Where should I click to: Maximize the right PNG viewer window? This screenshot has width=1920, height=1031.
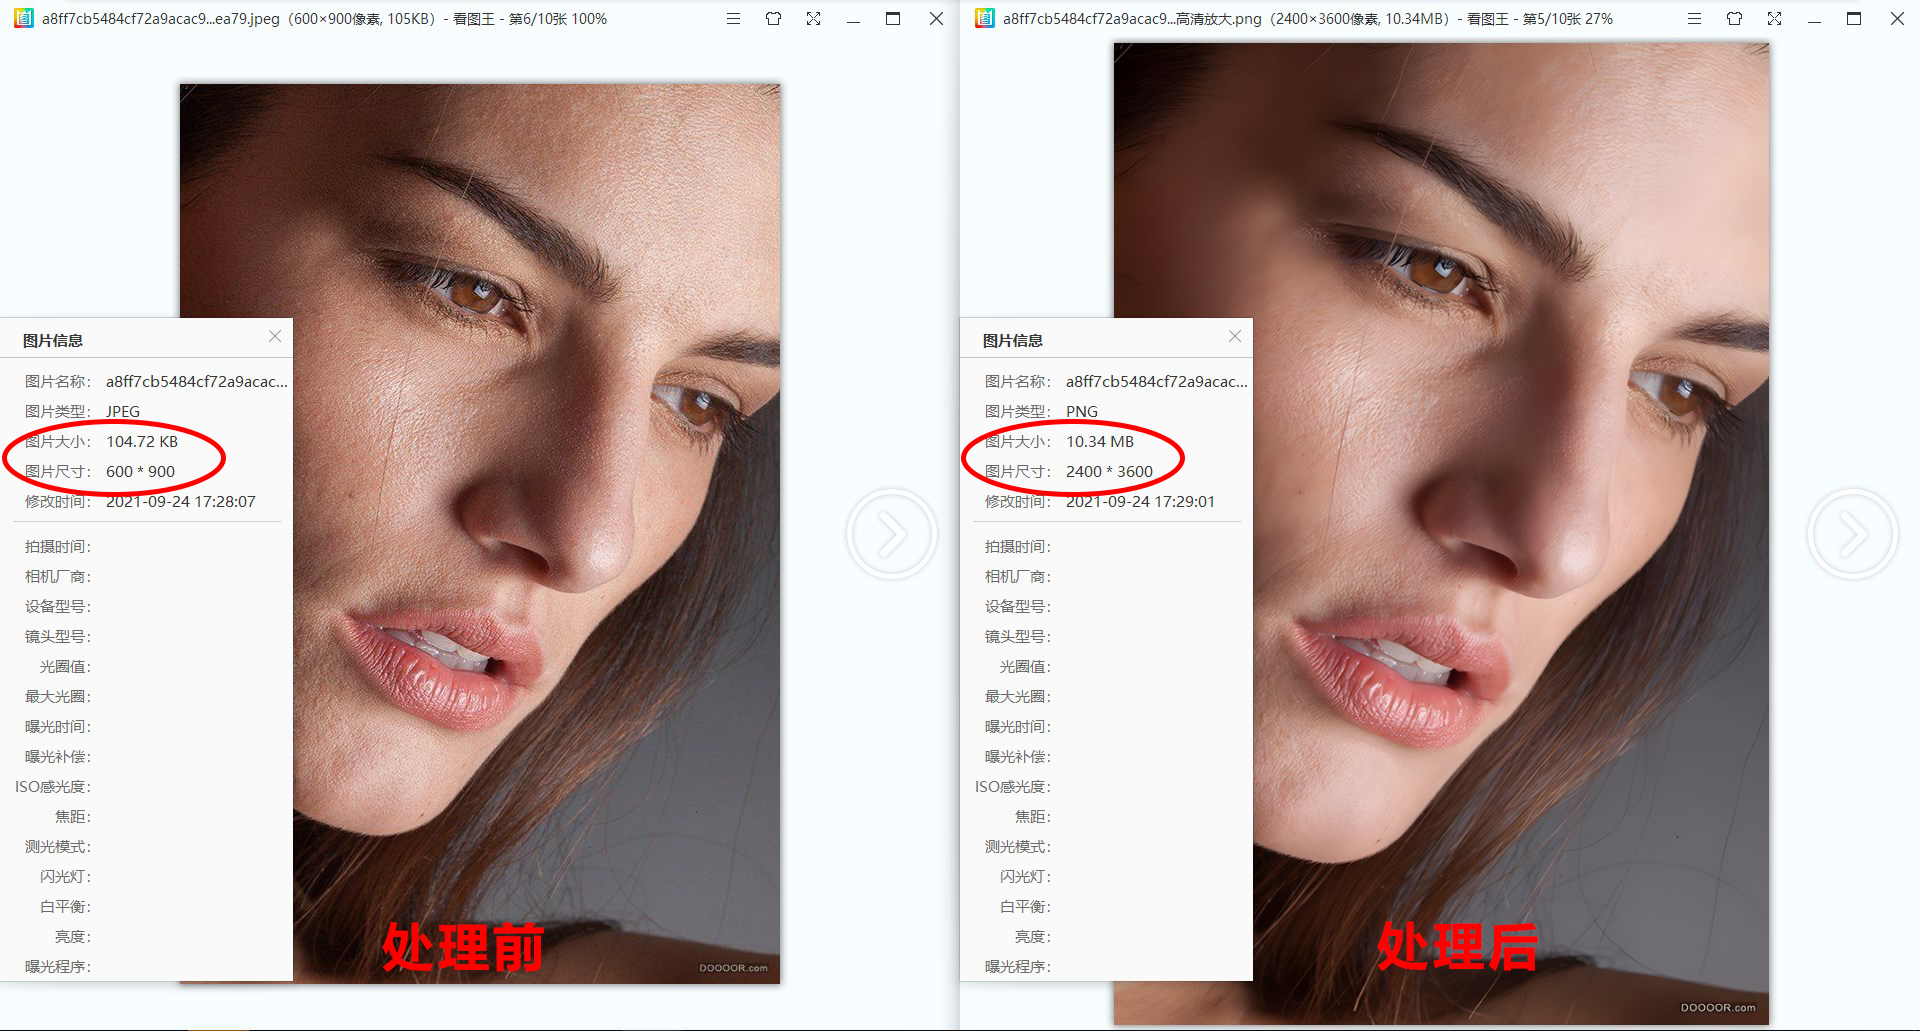pyautogui.click(x=1854, y=19)
